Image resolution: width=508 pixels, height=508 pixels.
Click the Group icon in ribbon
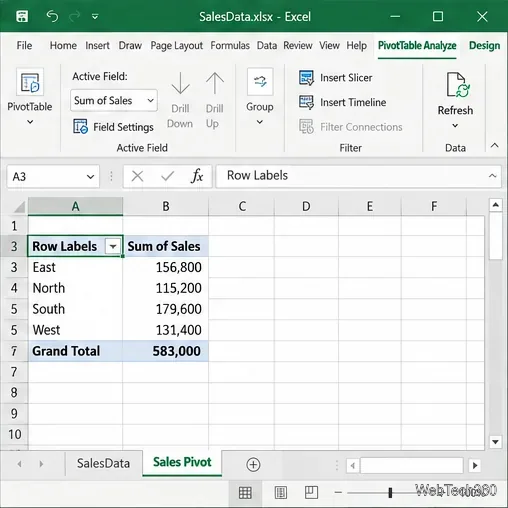click(x=260, y=82)
